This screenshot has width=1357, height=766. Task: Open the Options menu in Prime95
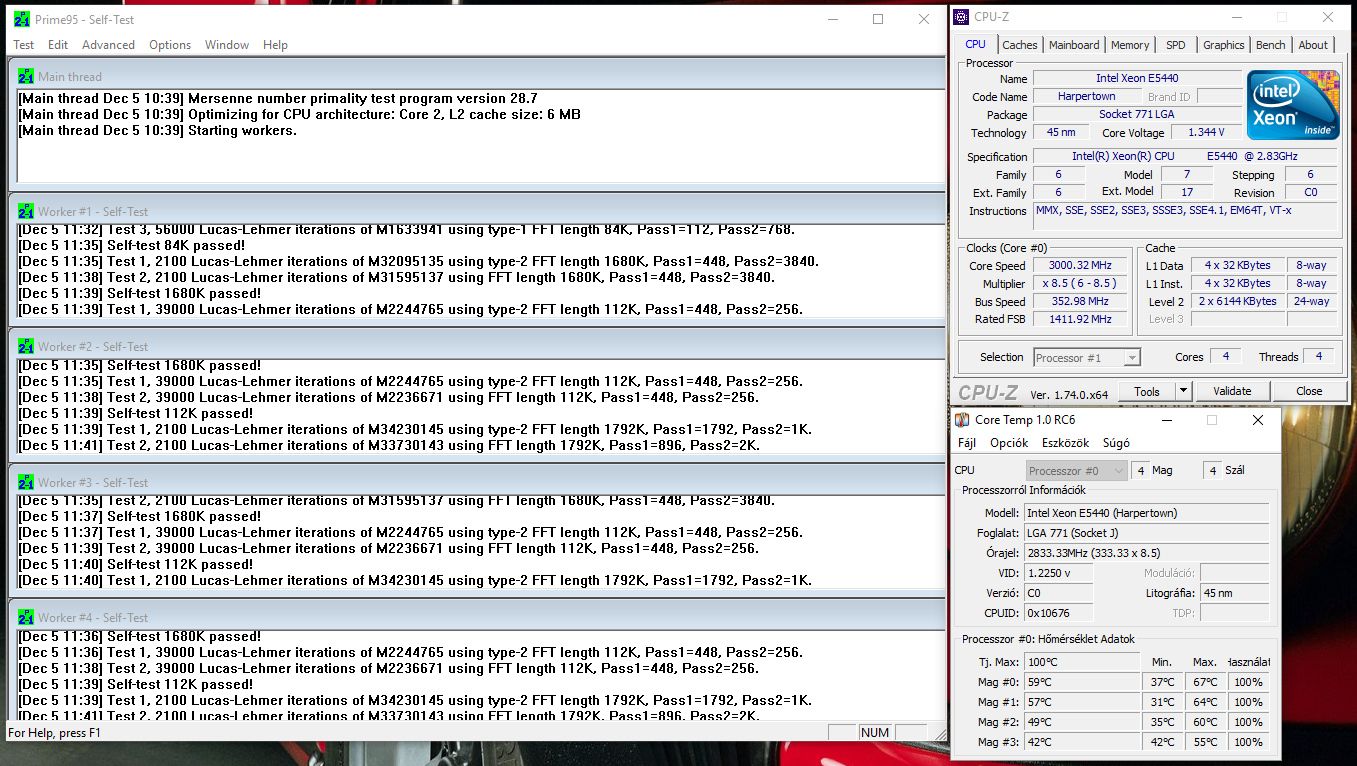pyautogui.click(x=170, y=45)
